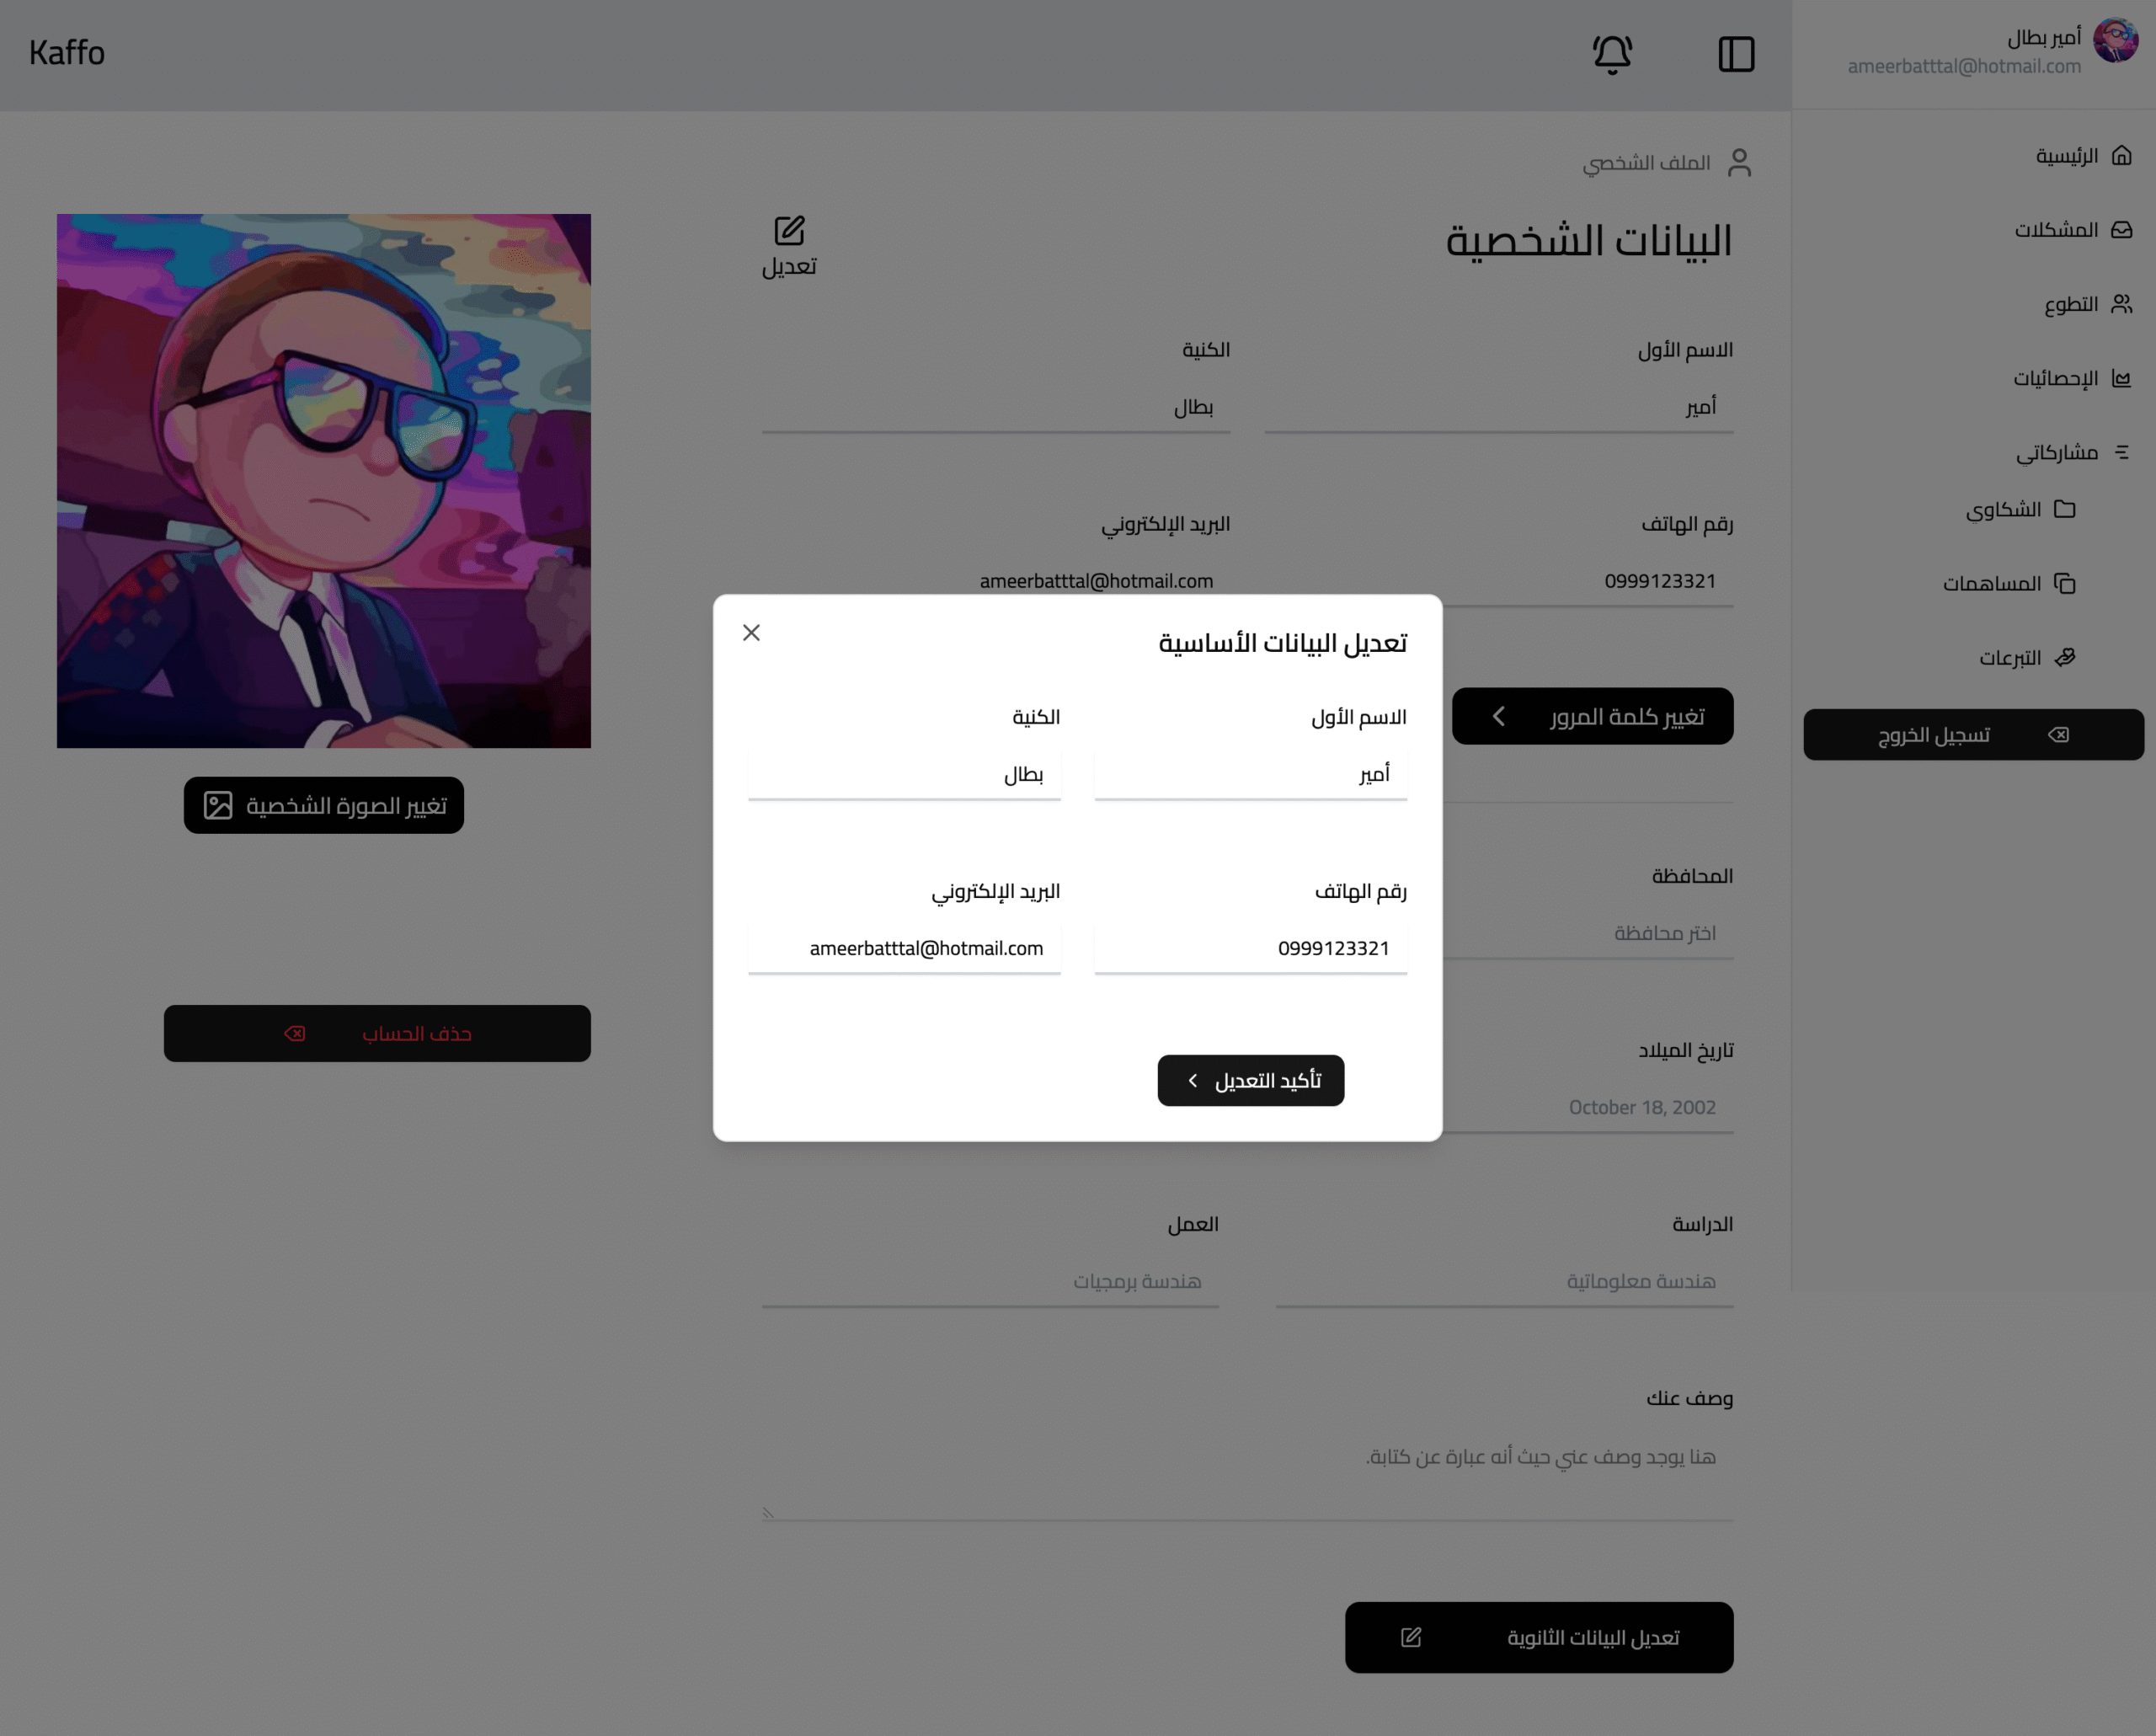This screenshot has height=1736, width=2156.
Task: Open the اختر محافظة dropdown
Action: pos(1590,934)
